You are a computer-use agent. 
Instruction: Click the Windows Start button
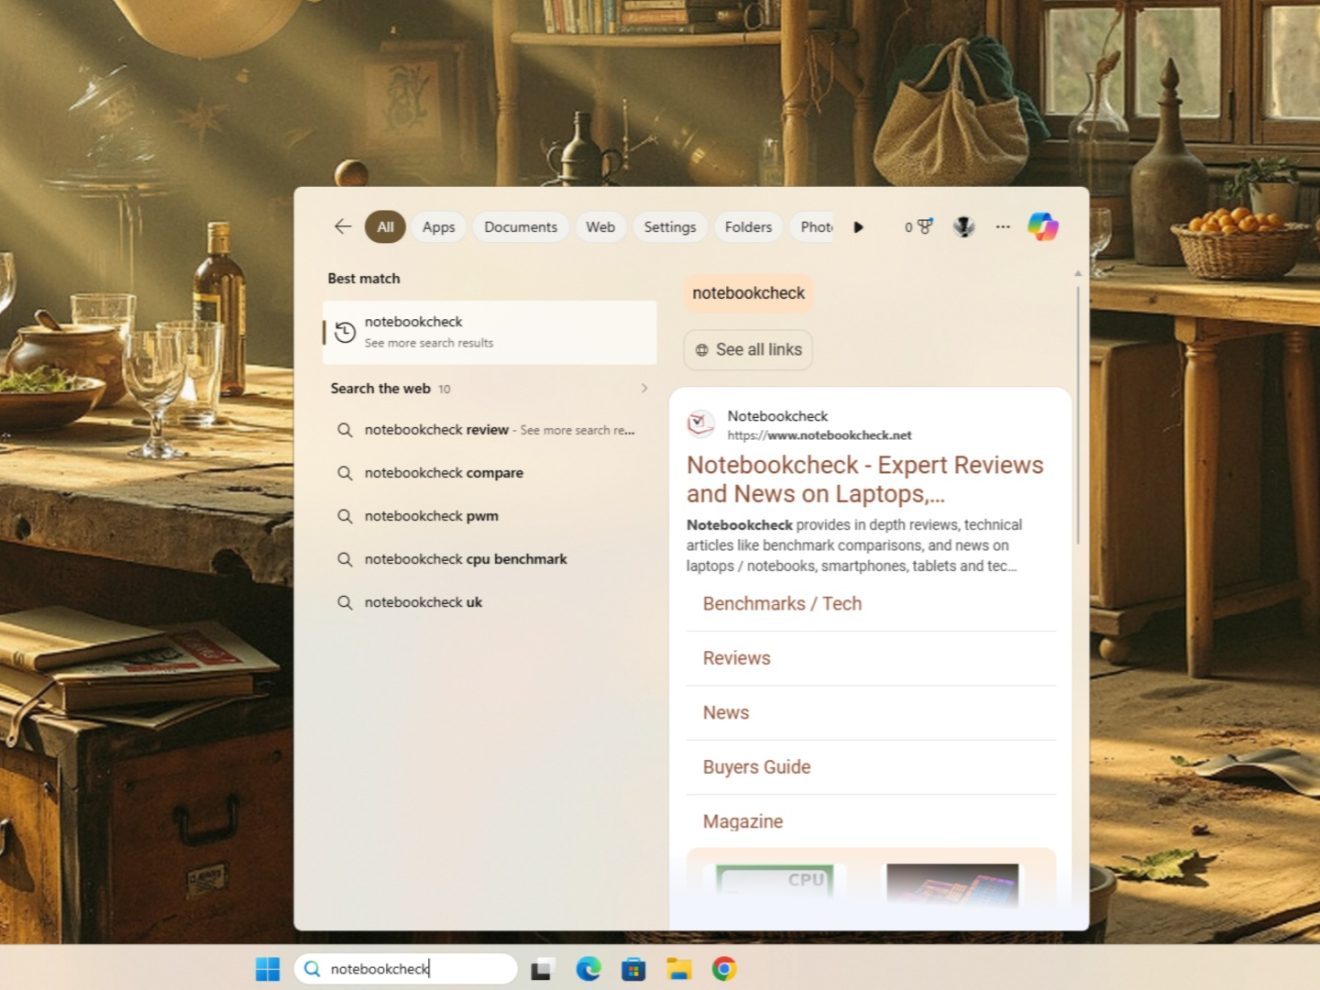pos(268,969)
